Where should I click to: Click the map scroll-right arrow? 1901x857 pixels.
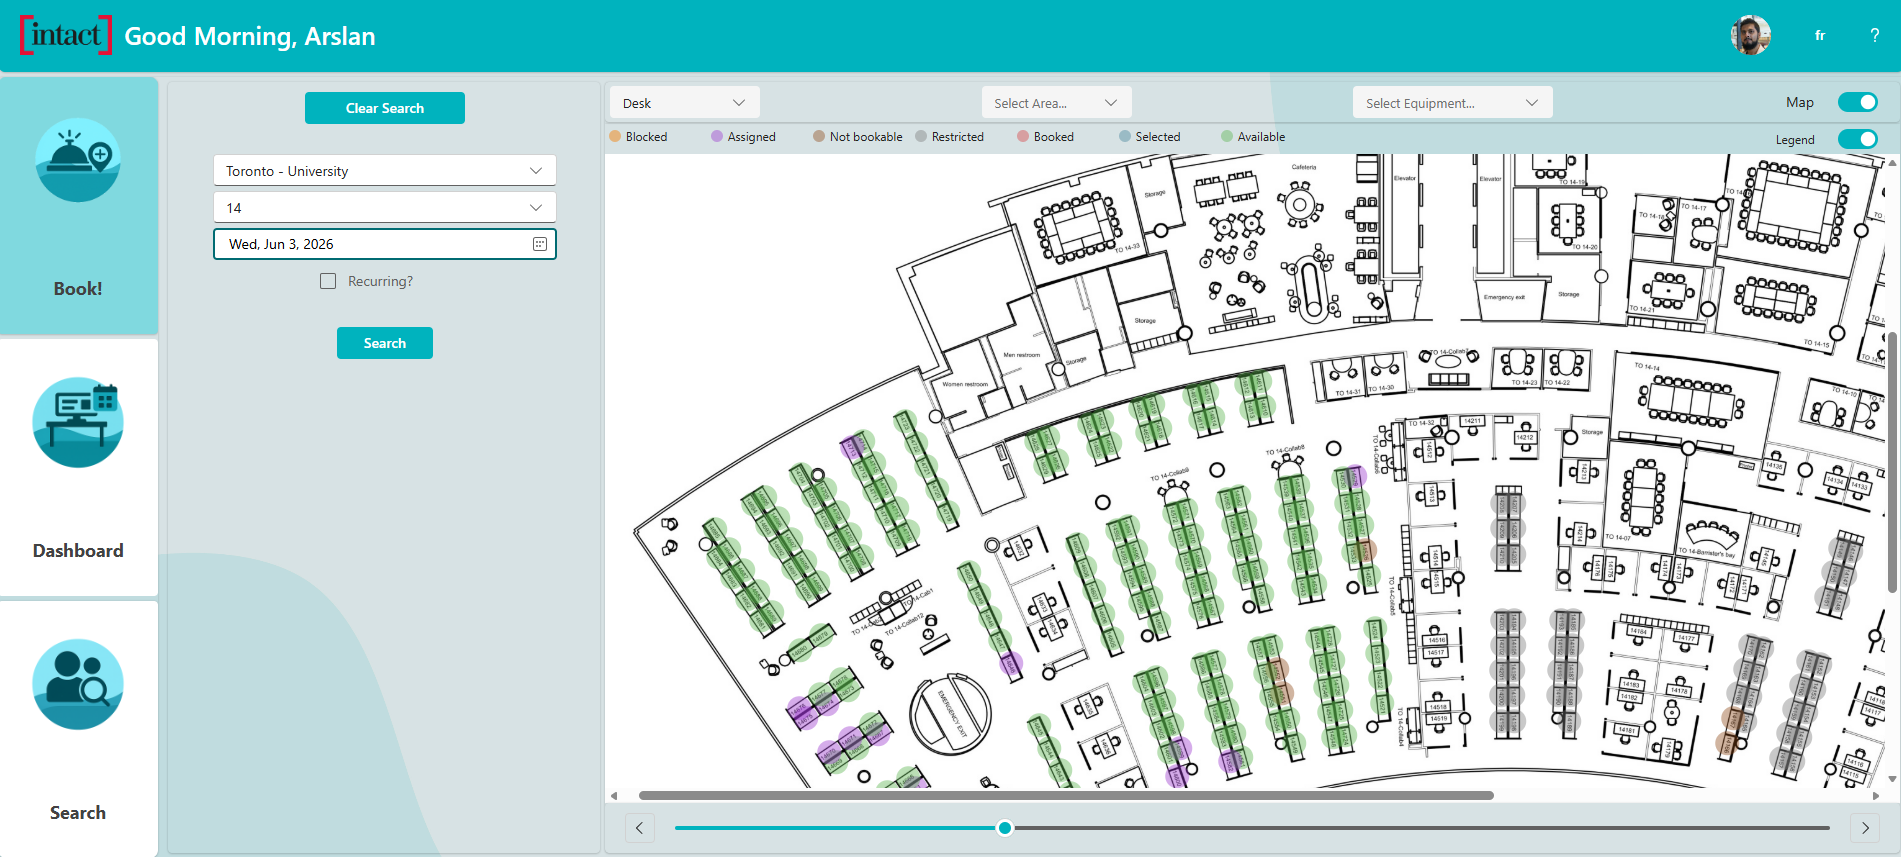pyautogui.click(x=1874, y=796)
